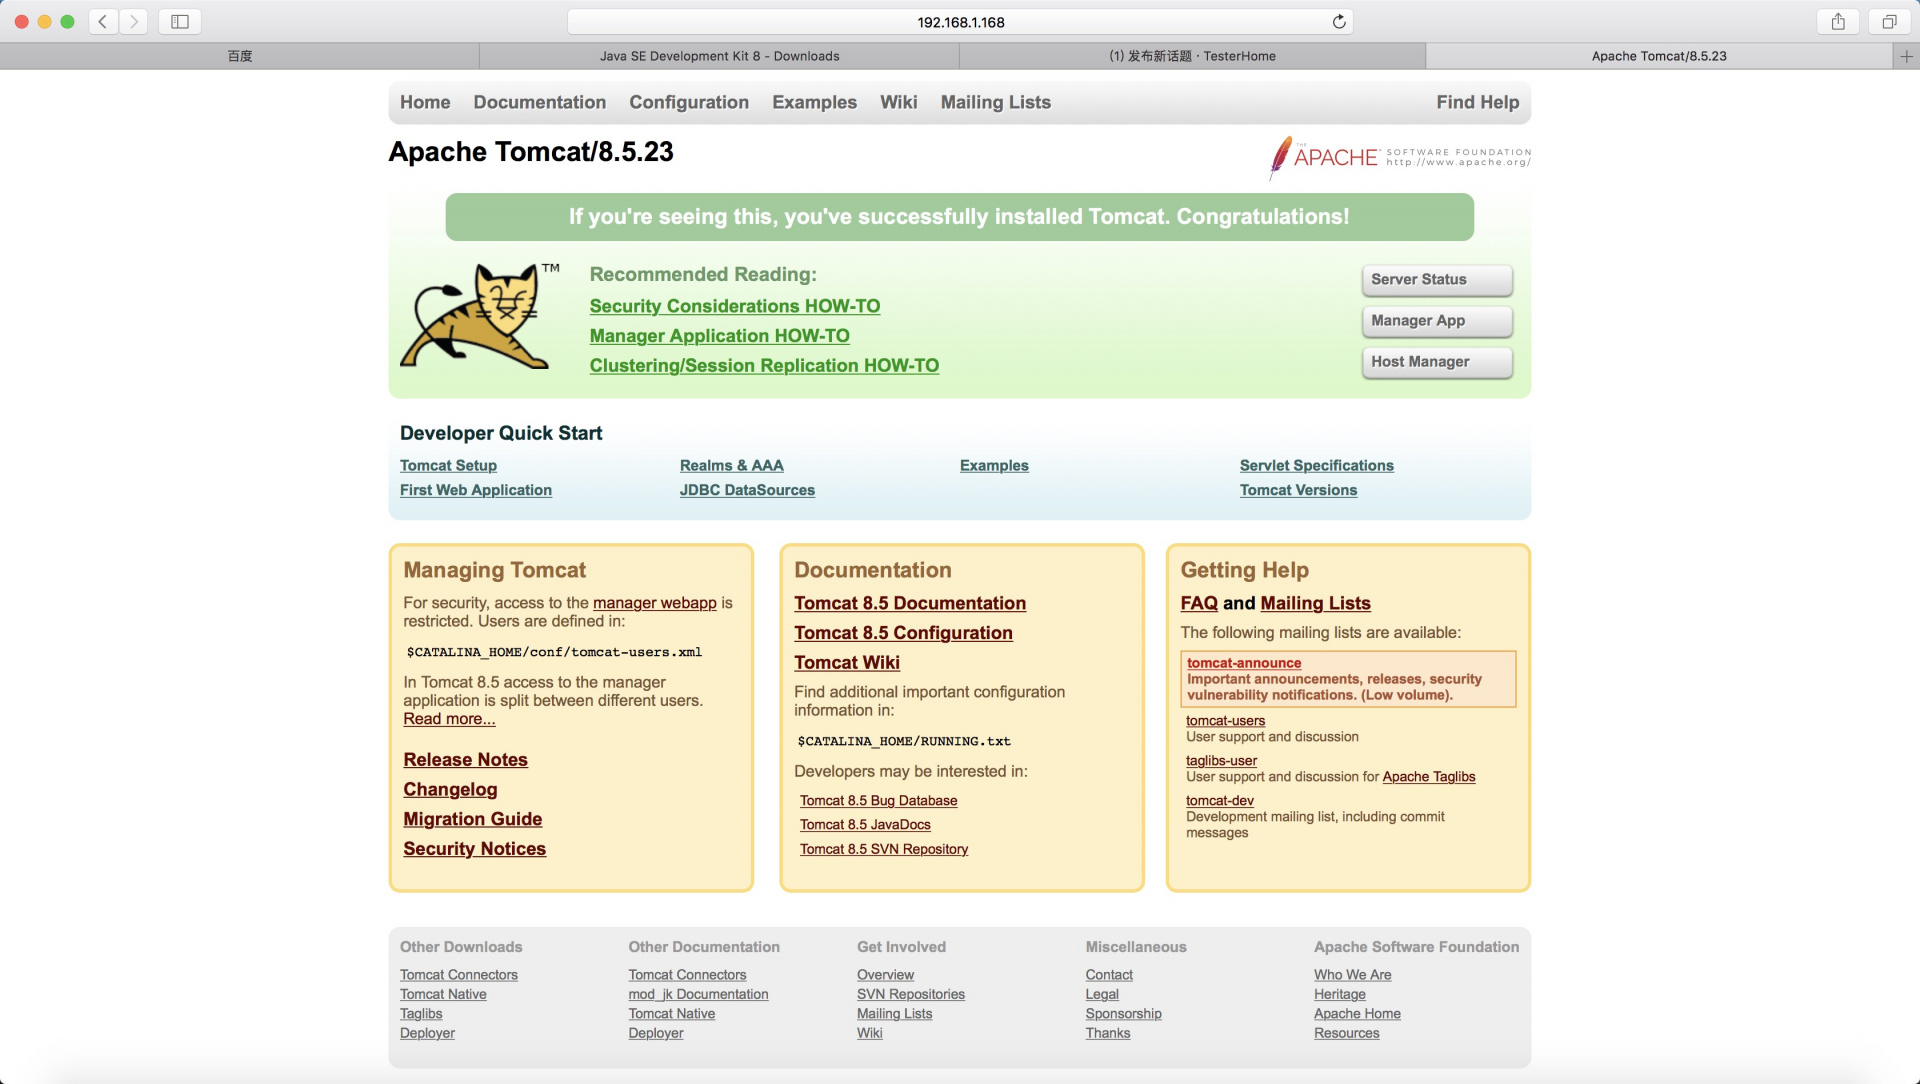Open the First Web Application link
Viewport: 1920px width, 1084px height.
click(x=476, y=490)
